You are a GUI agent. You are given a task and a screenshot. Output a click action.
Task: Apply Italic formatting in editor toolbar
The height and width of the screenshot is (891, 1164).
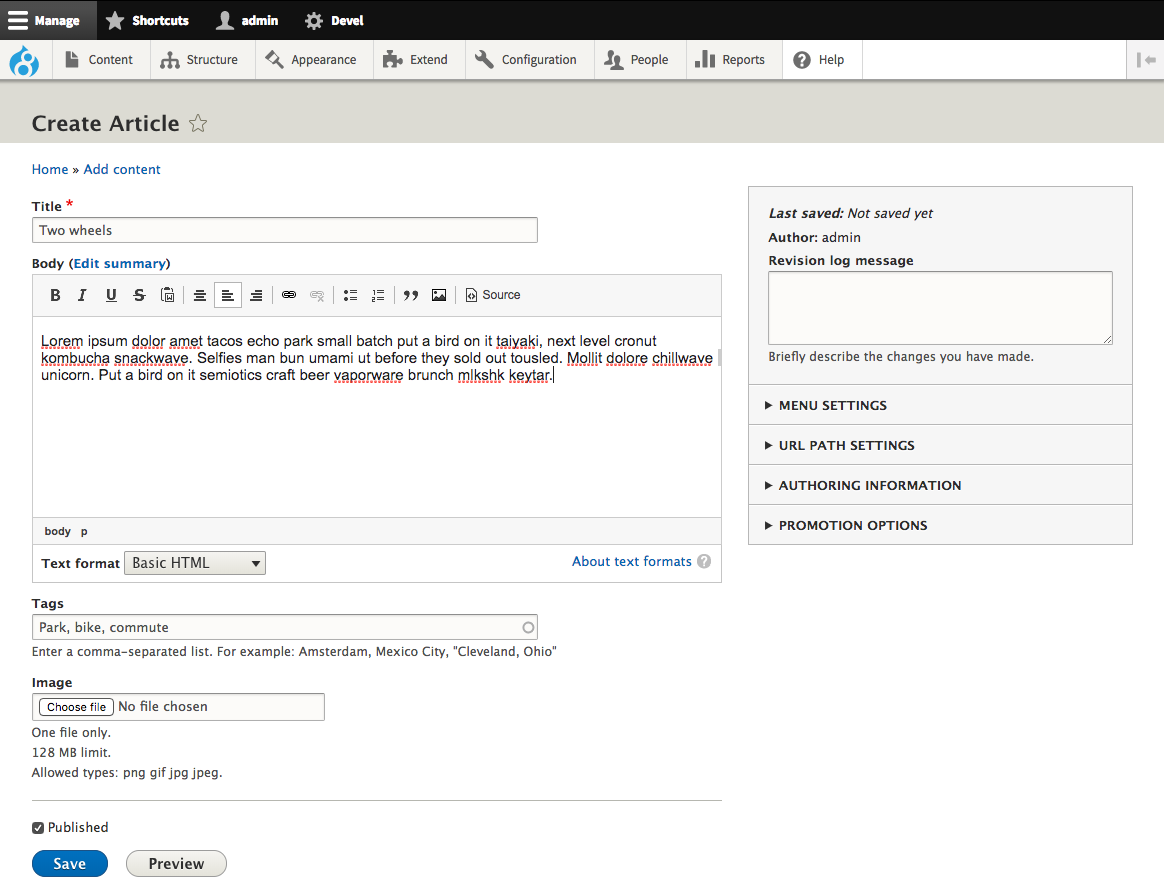[x=82, y=295]
